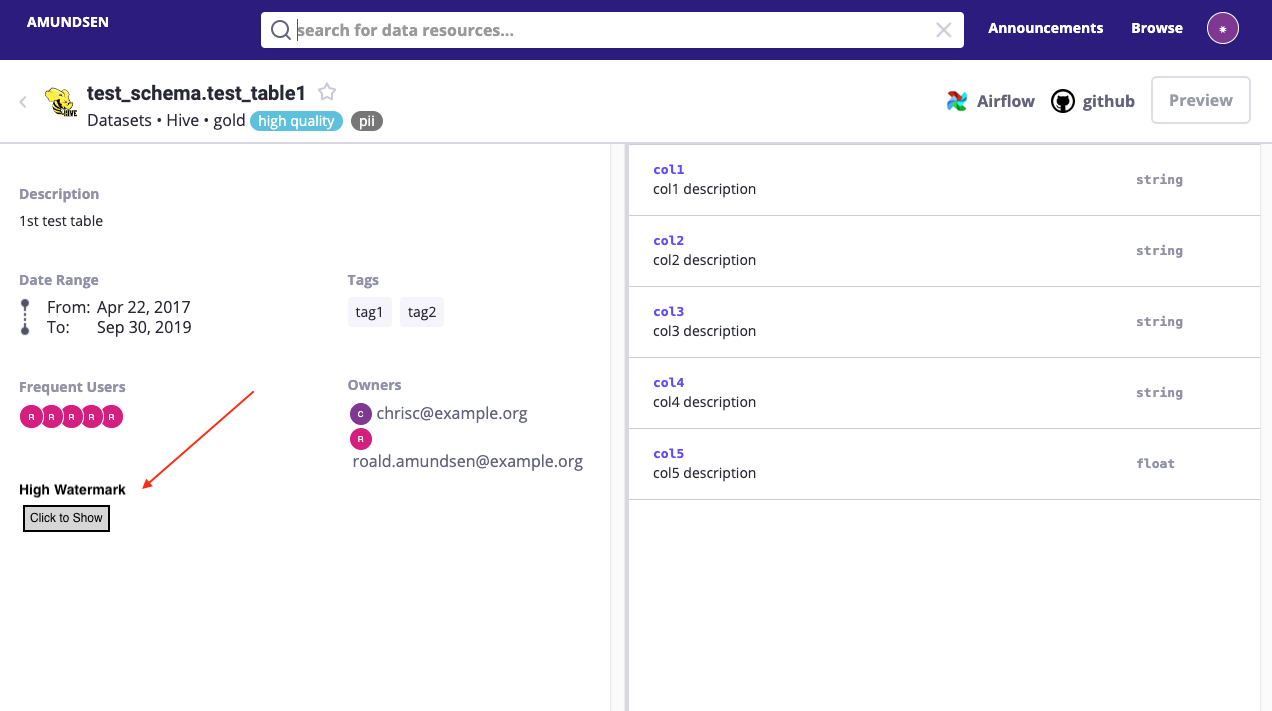The image size is (1272, 711).
Task: Open Browse in the navbar
Action: pos(1157,28)
